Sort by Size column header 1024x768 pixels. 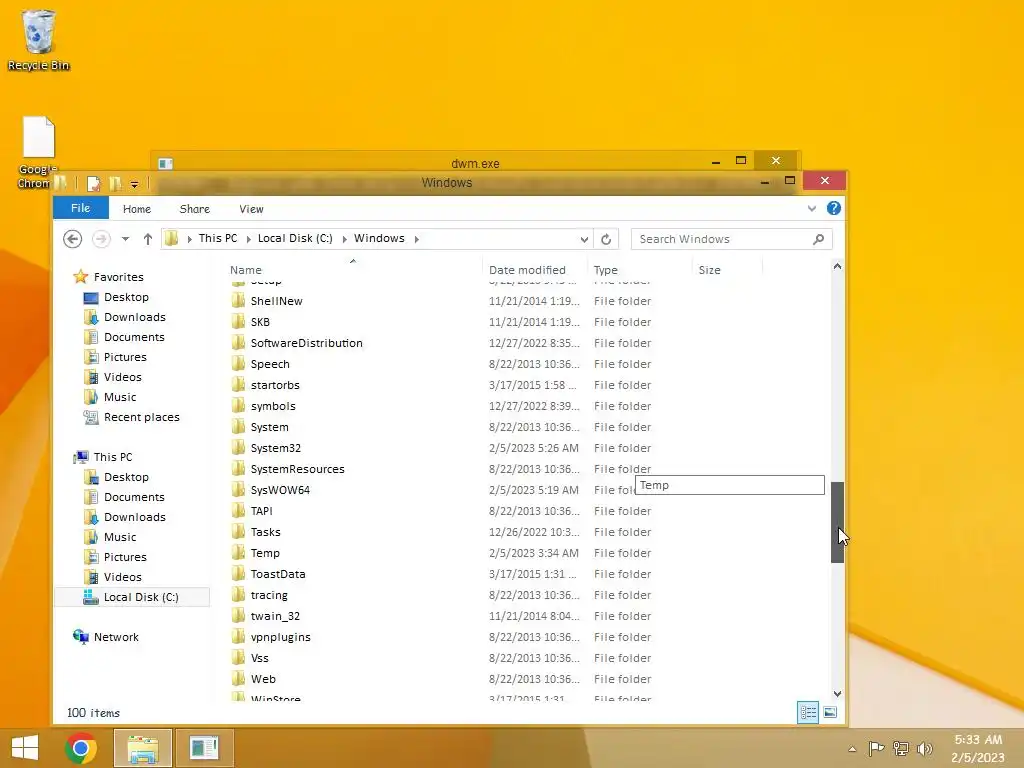point(727,270)
